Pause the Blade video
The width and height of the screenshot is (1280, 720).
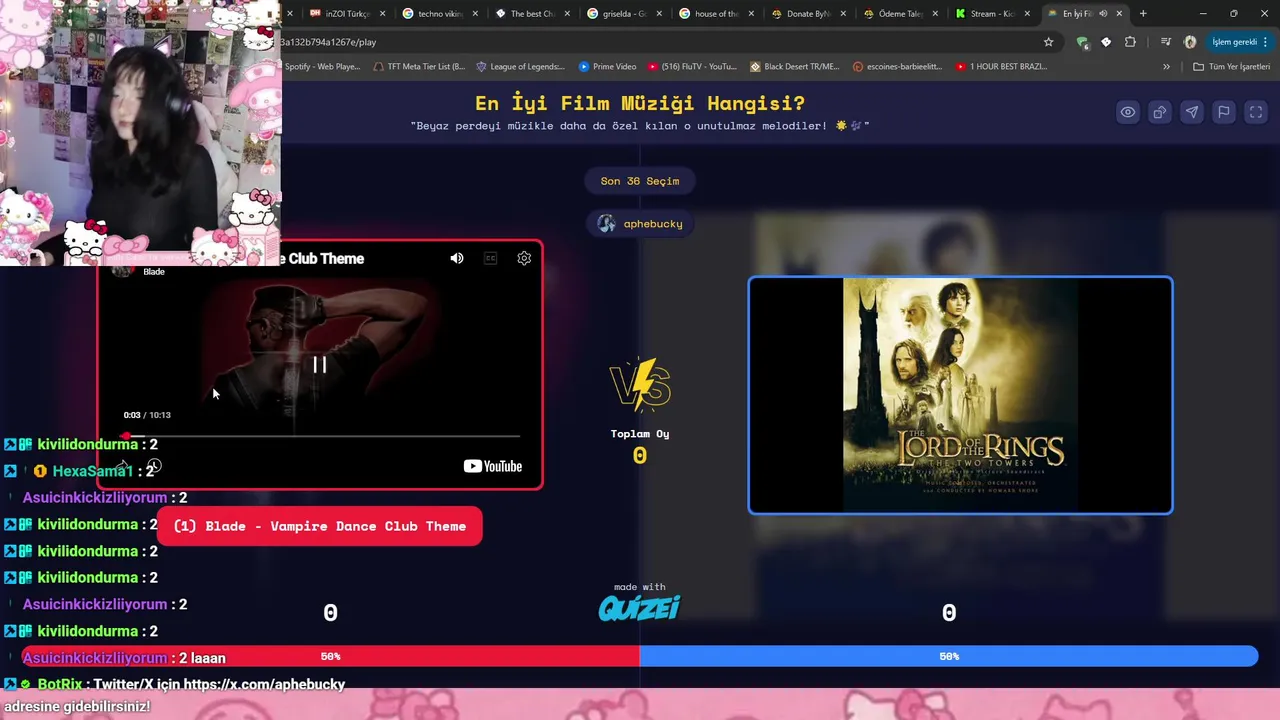319,365
